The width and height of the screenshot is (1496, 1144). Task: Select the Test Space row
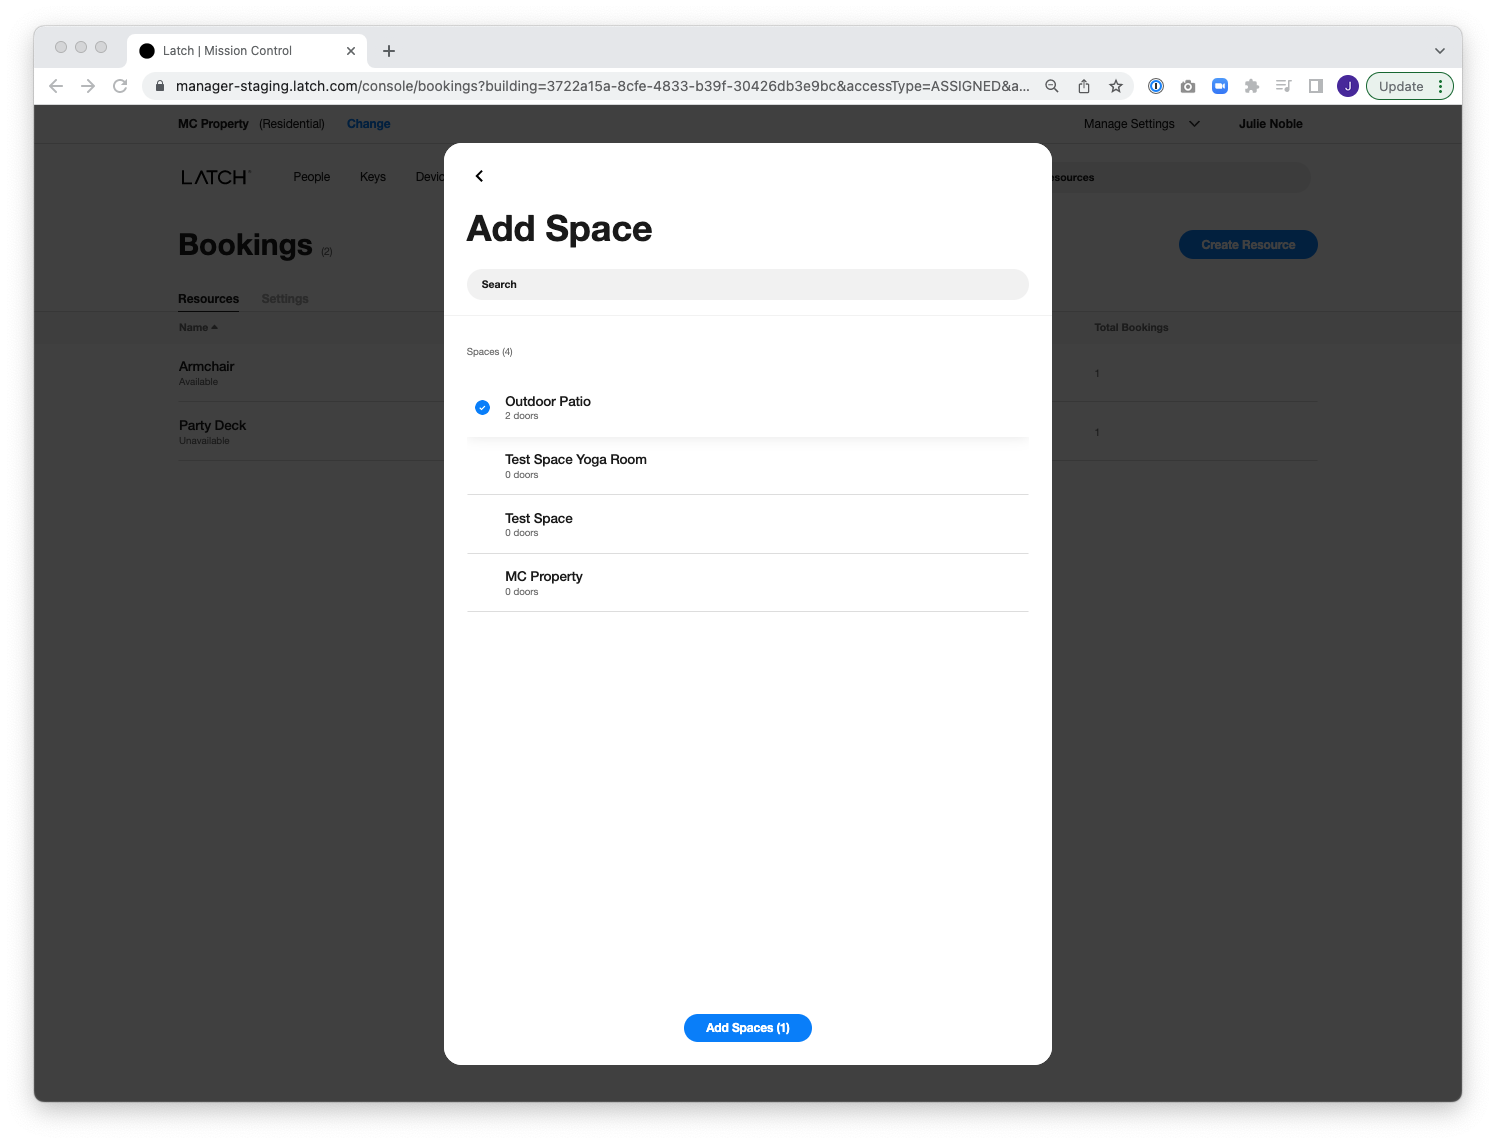tap(747, 525)
